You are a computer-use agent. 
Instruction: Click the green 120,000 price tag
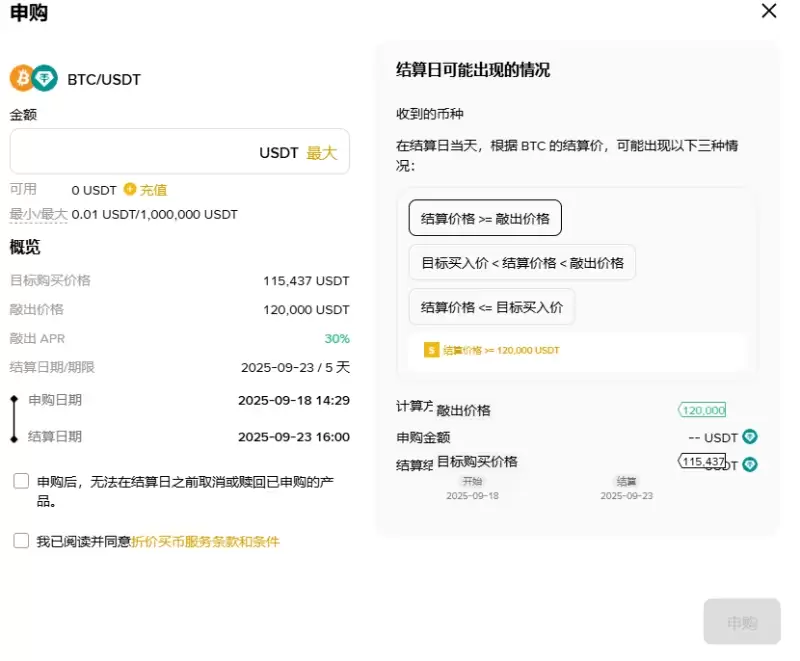704,410
